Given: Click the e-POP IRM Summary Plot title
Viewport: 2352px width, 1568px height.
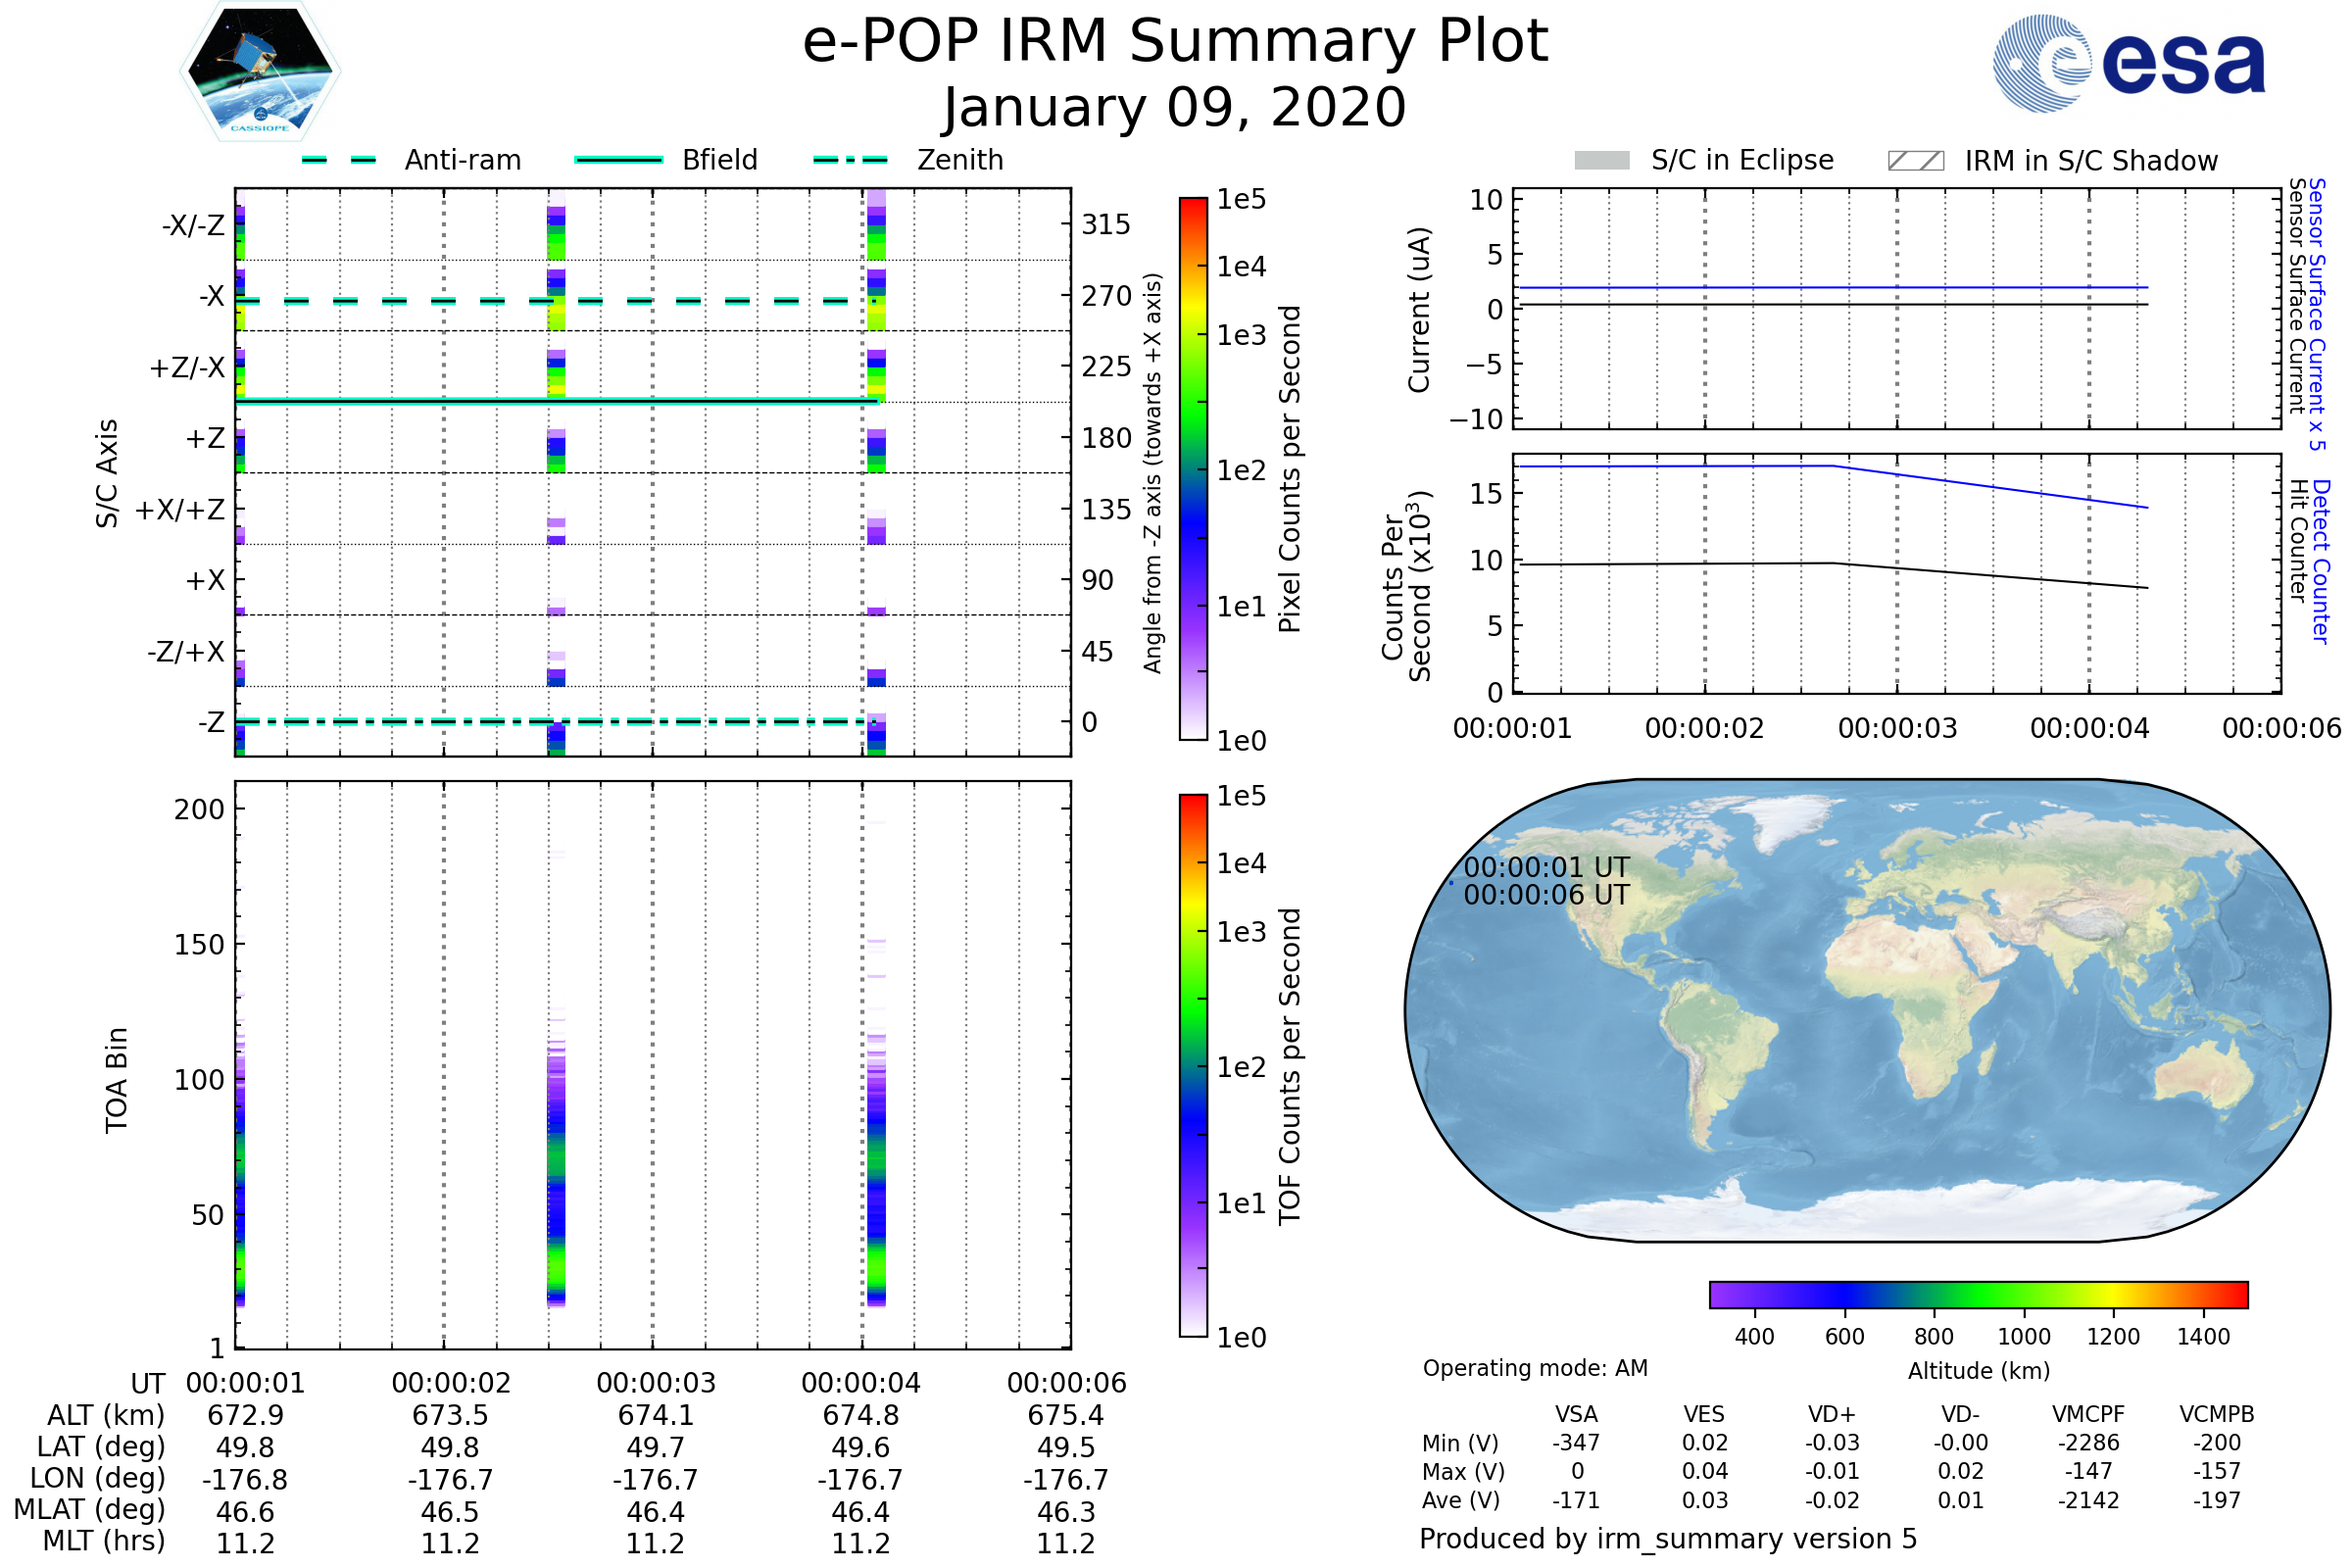Looking at the screenshot, I should coord(1175,42).
